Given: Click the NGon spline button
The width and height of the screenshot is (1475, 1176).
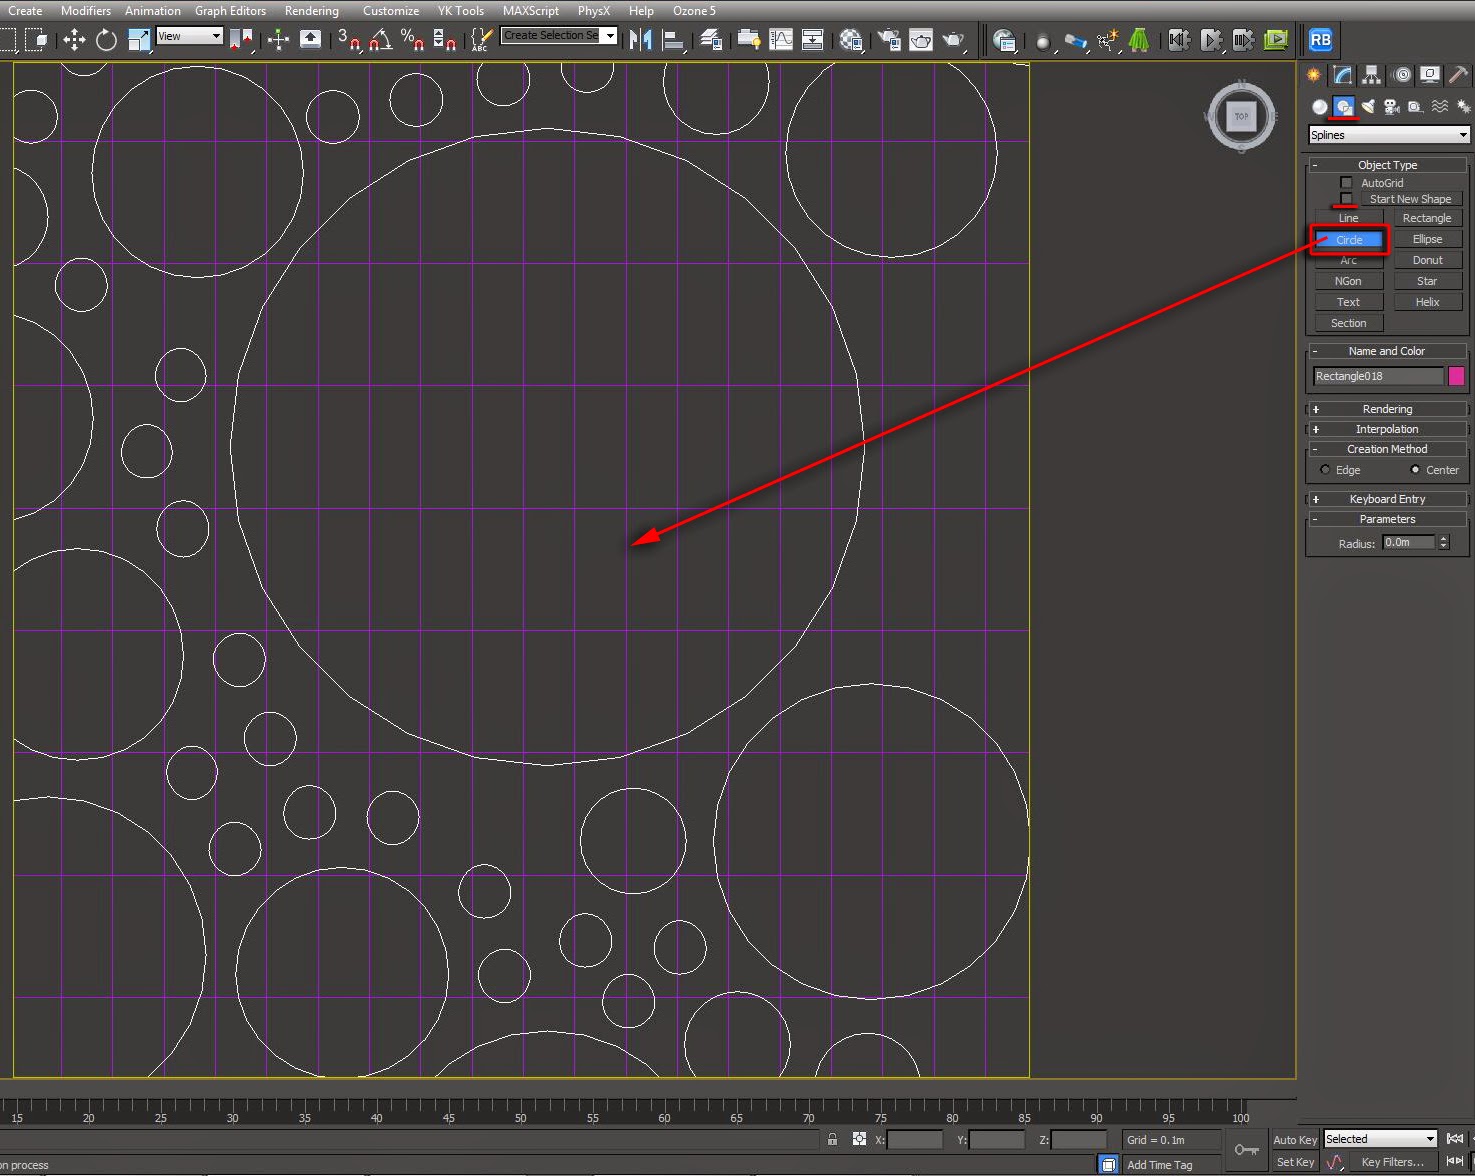Looking at the screenshot, I should [x=1348, y=281].
